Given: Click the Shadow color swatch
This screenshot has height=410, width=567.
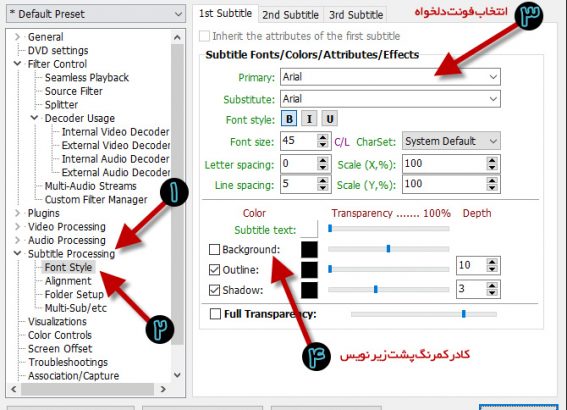Looking at the screenshot, I should point(309,290).
